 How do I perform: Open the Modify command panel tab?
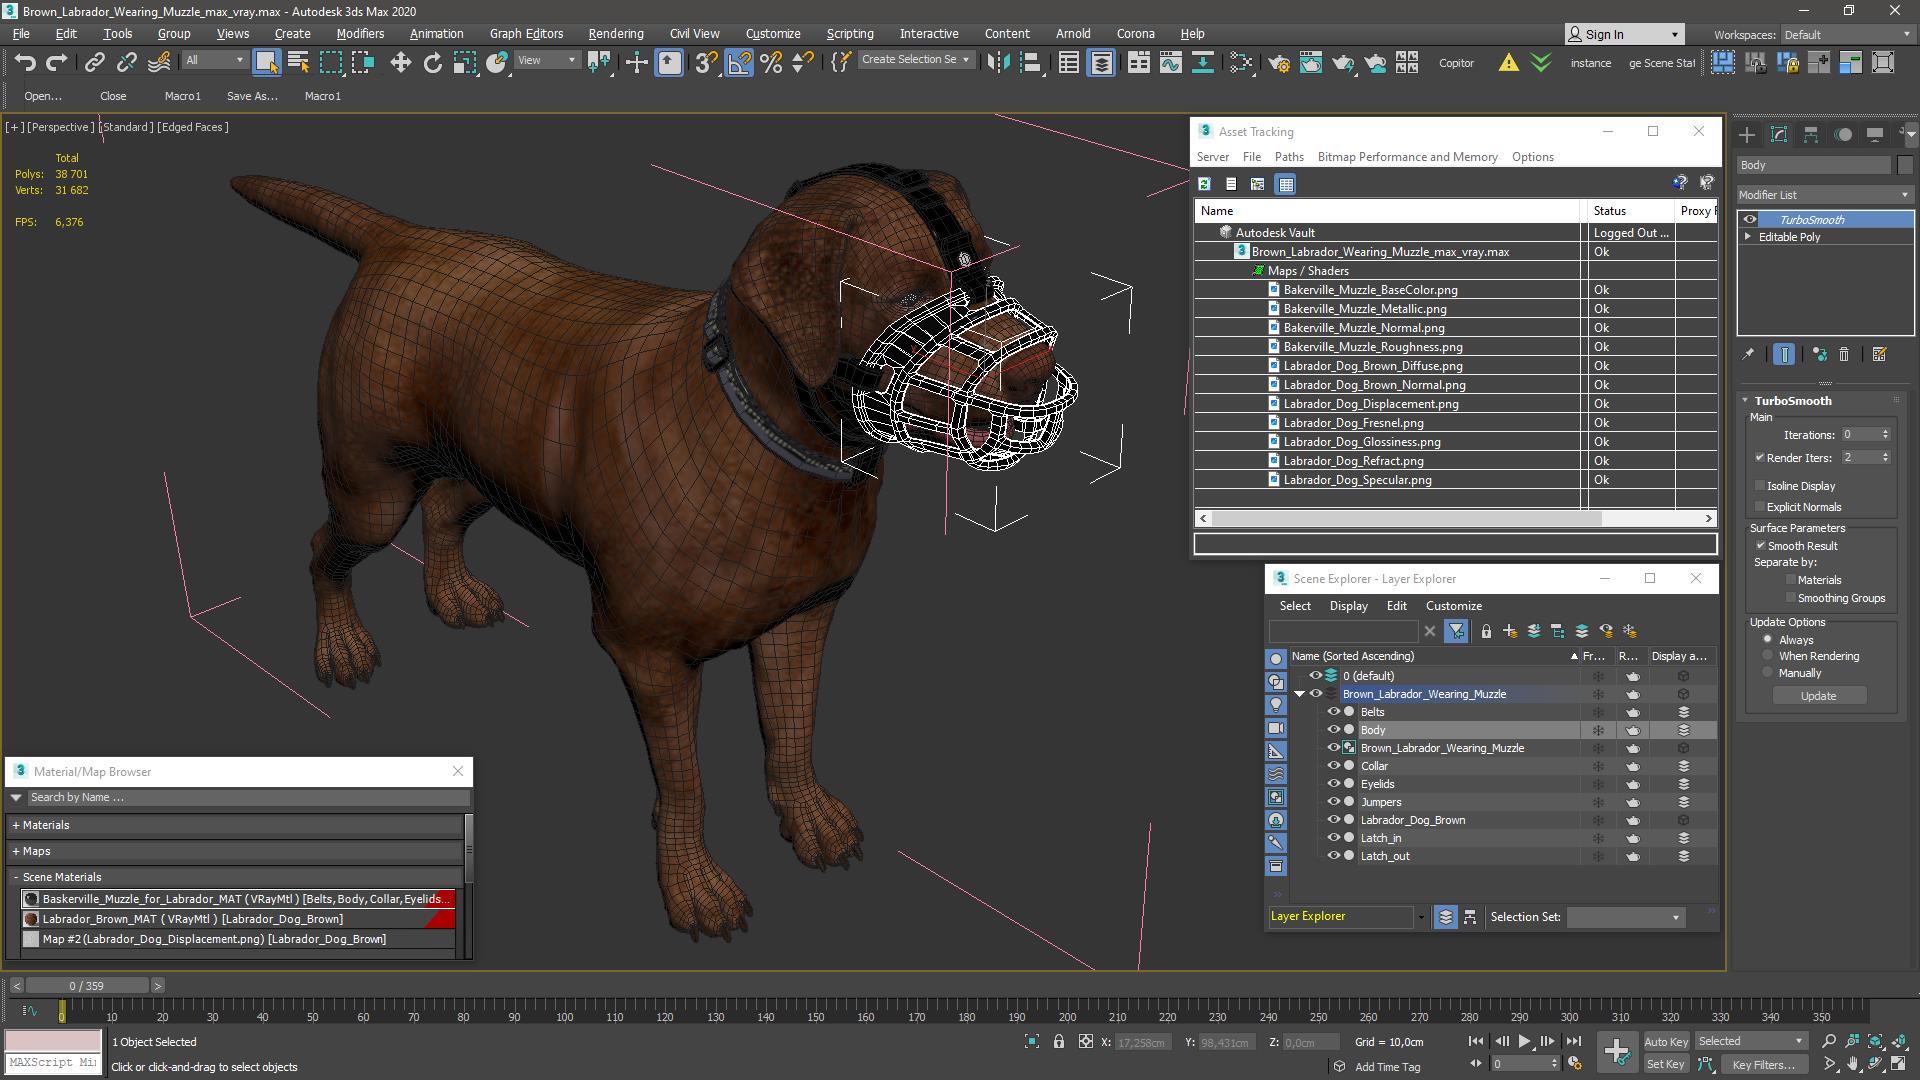(x=1778, y=134)
